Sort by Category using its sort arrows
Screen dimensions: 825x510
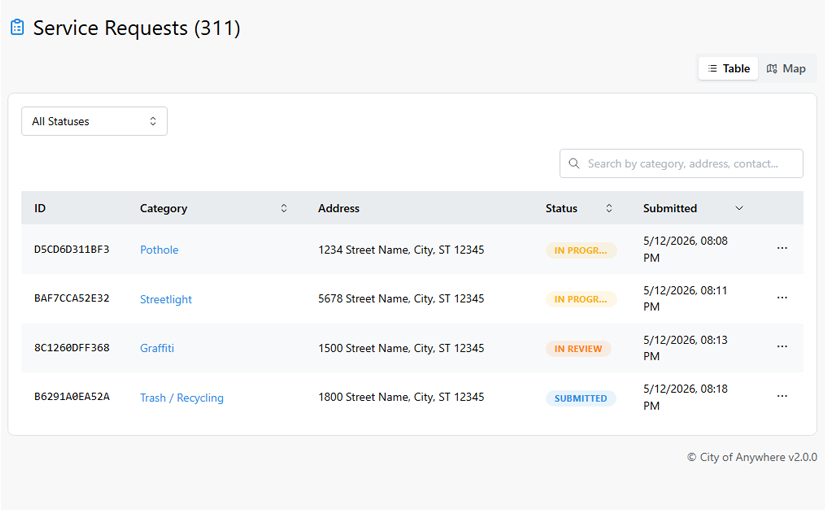coord(284,208)
